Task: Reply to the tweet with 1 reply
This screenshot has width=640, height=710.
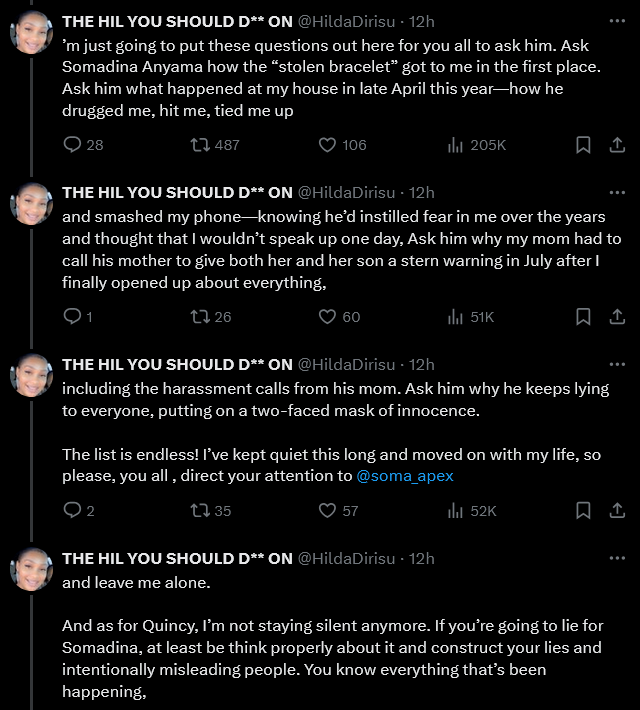Action: 72,317
